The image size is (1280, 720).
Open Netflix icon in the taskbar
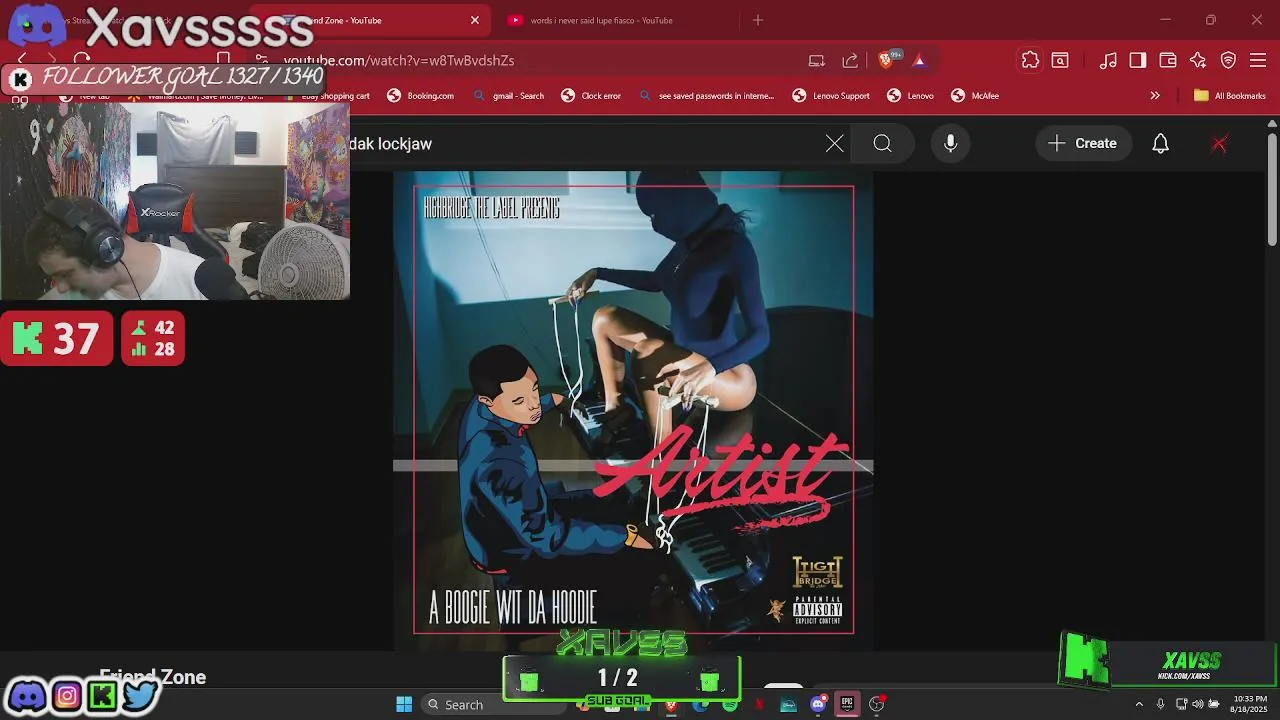pyautogui.click(x=759, y=705)
